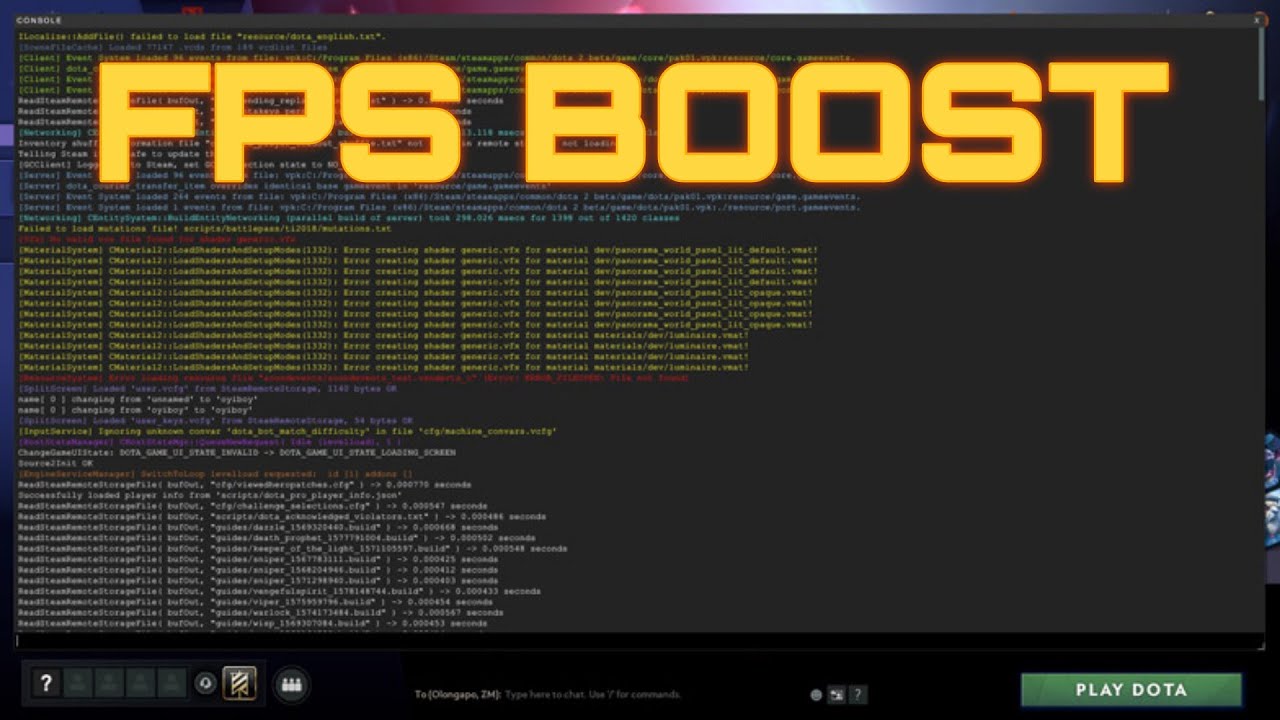The width and height of the screenshot is (1280, 720).
Task: Click the question-mark profile slot in party bar
Action: pyautogui.click(x=45, y=684)
